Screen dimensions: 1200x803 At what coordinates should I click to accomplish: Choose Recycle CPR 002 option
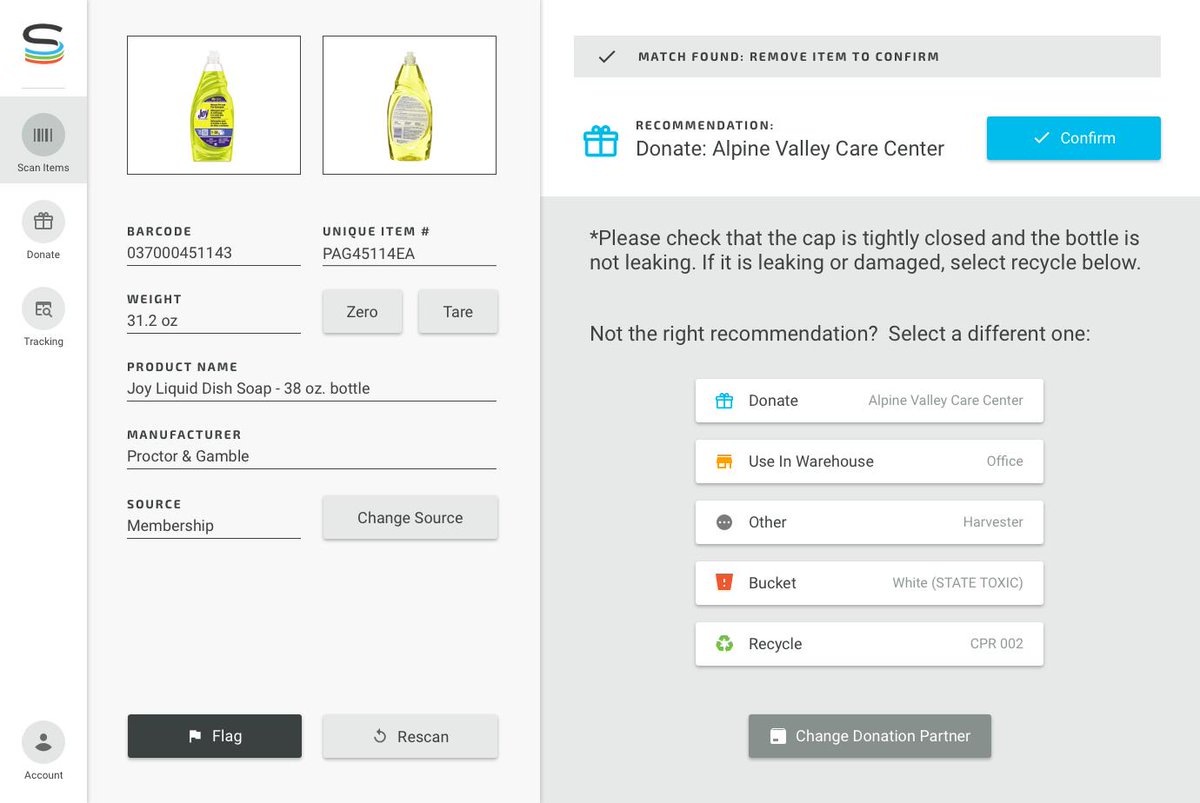869,644
